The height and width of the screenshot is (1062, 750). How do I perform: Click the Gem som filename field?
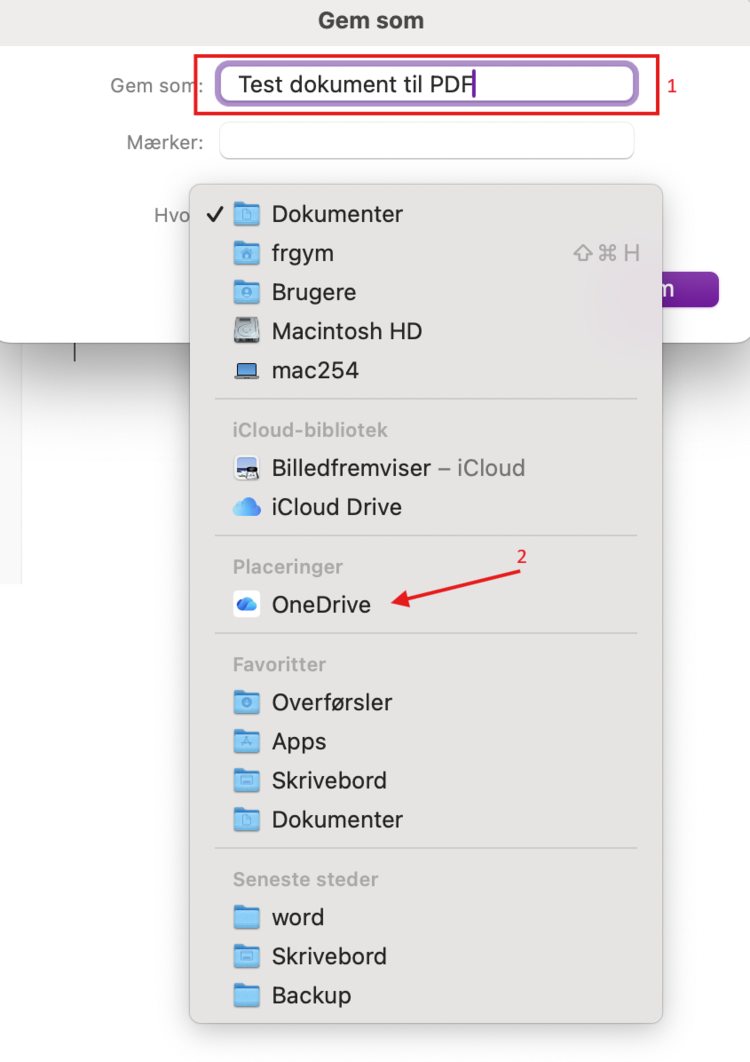pyautogui.click(x=426, y=85)
